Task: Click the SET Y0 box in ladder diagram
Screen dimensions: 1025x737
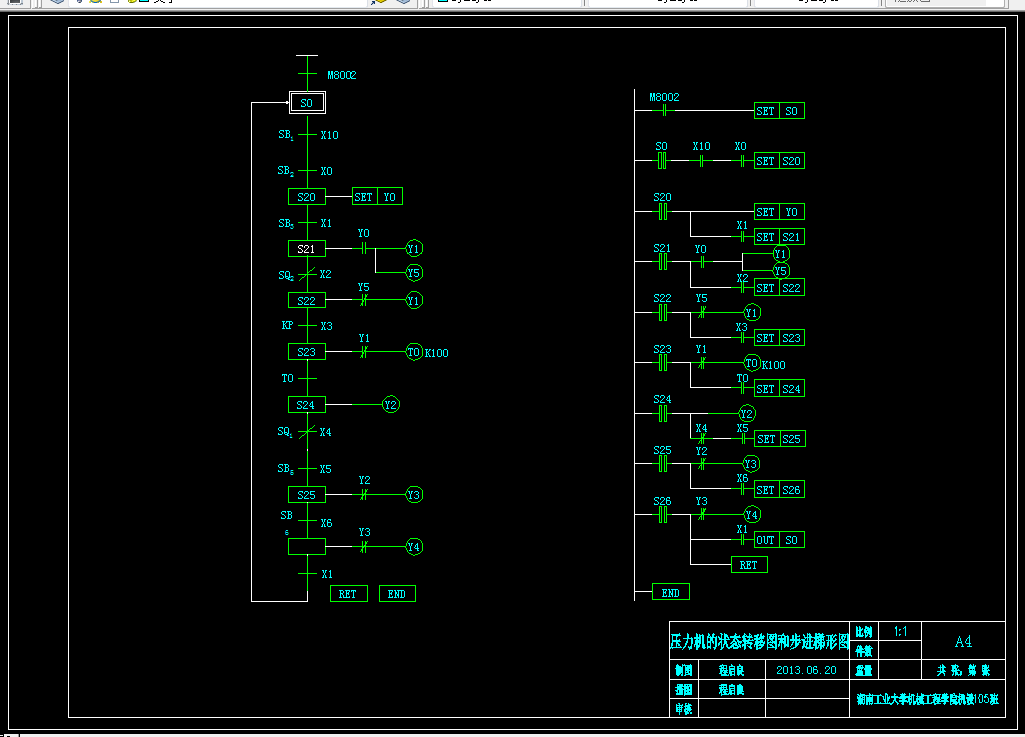Action: point(779,212)
